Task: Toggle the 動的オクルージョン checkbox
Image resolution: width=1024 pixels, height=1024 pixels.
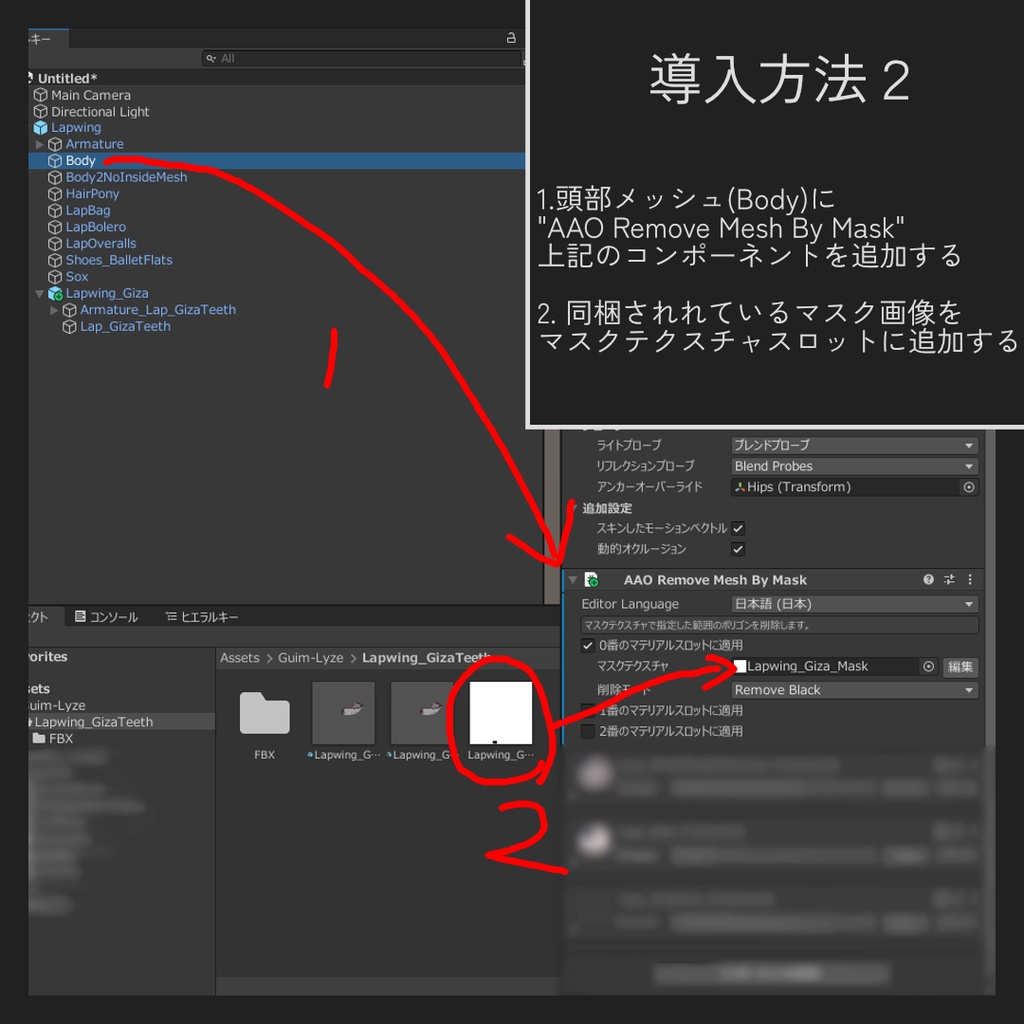Action: pyautogui.click(x=737, y=548)
